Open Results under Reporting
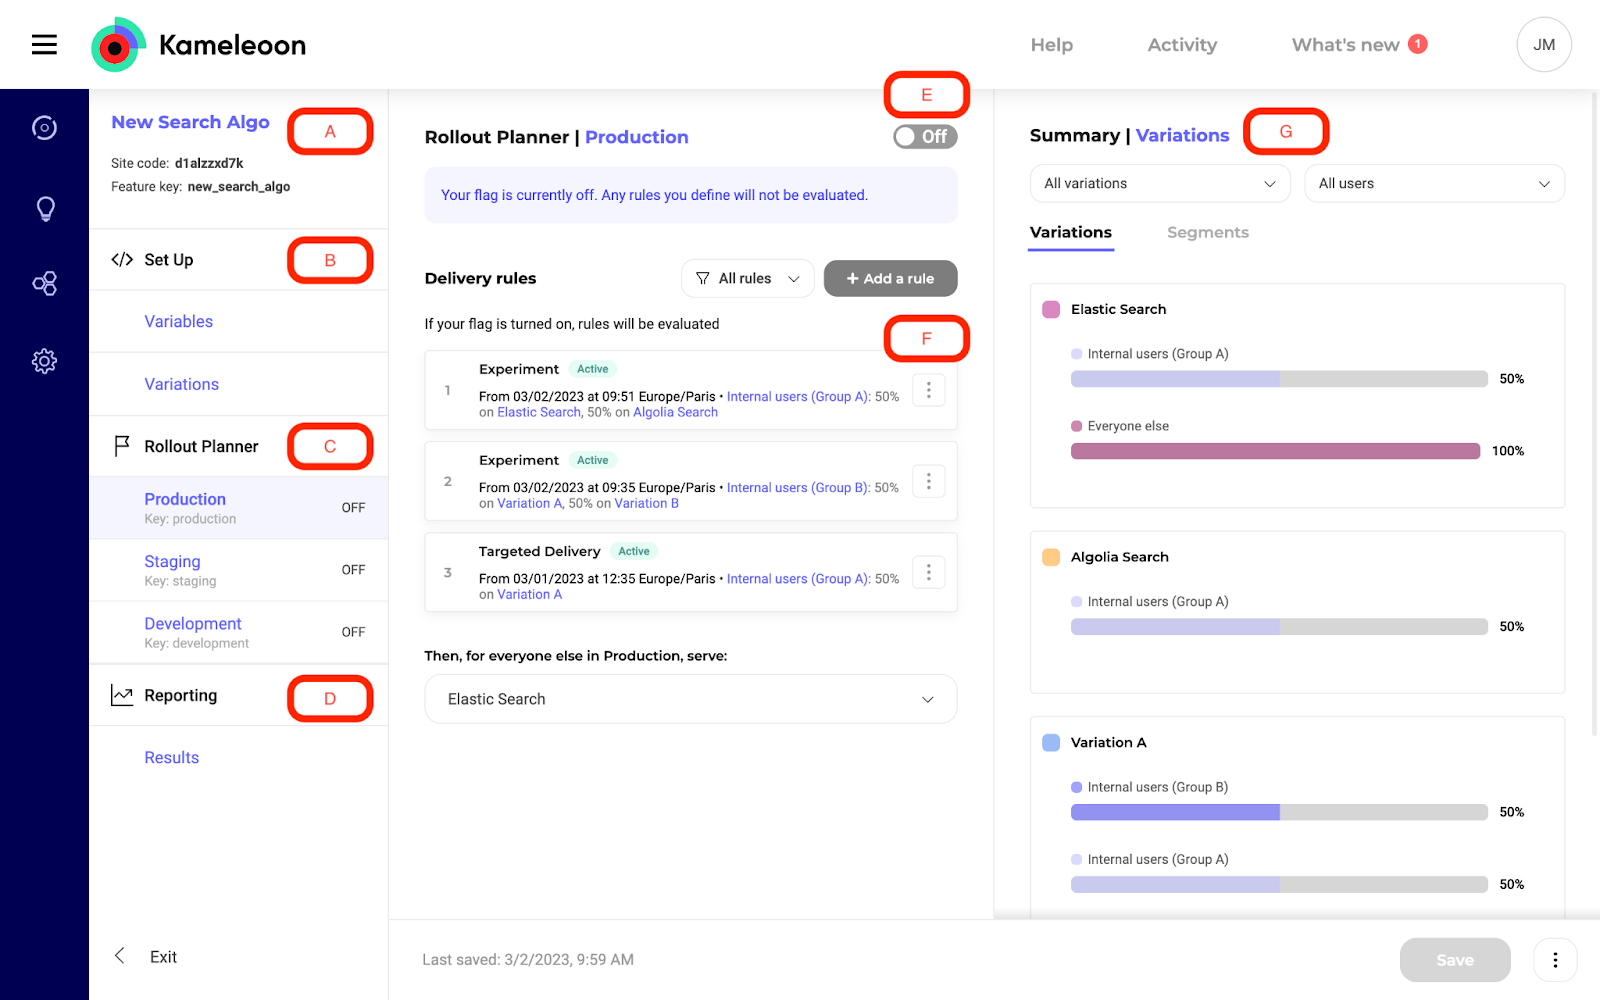Image resolution: width=1600 pixels, height=1000 pixels. click(x=171, y=758)
